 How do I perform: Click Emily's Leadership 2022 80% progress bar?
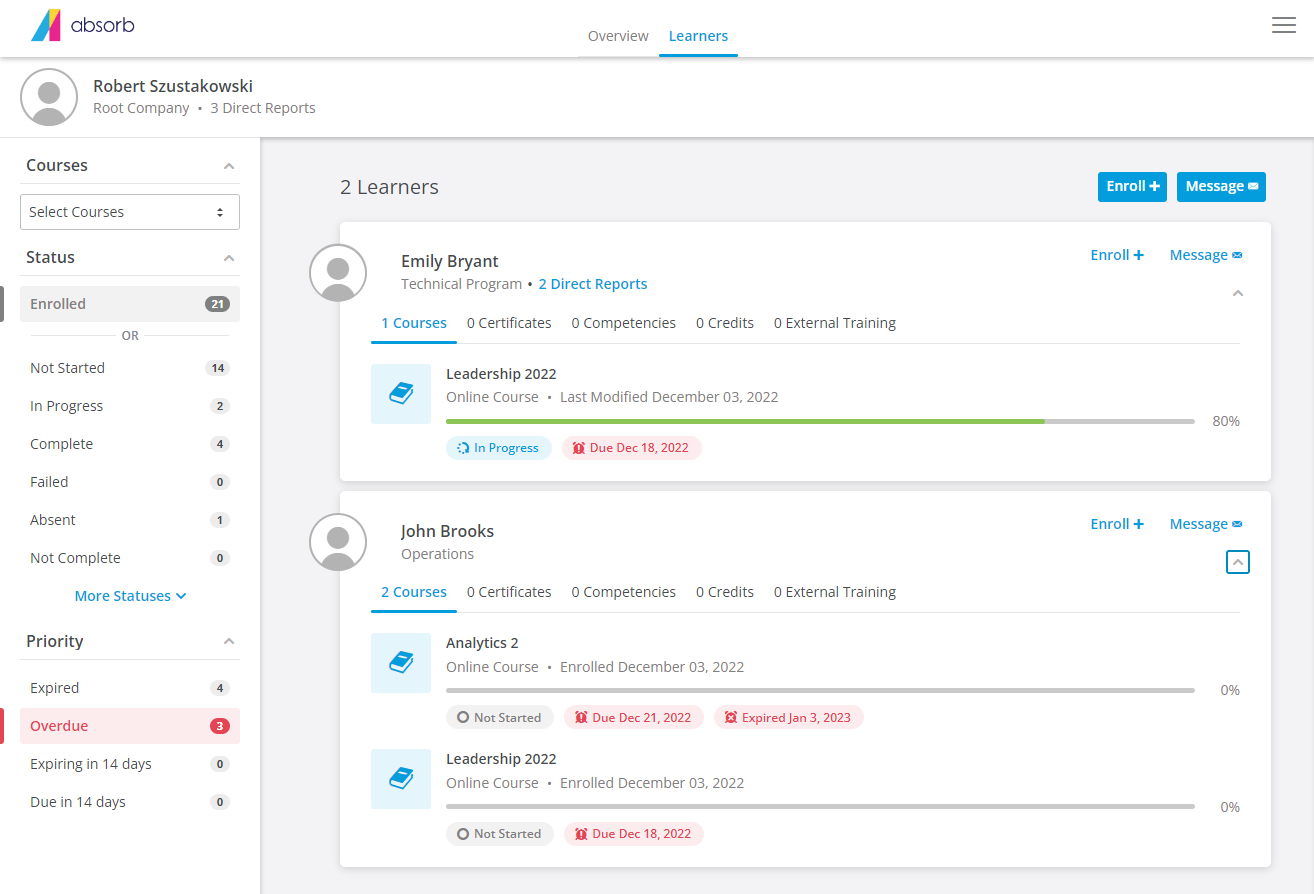point(820,421)
